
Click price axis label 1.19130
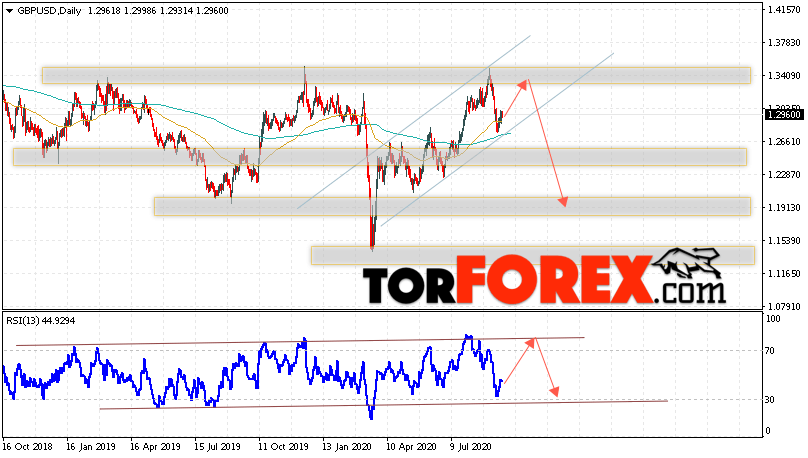tap(784, 208)
